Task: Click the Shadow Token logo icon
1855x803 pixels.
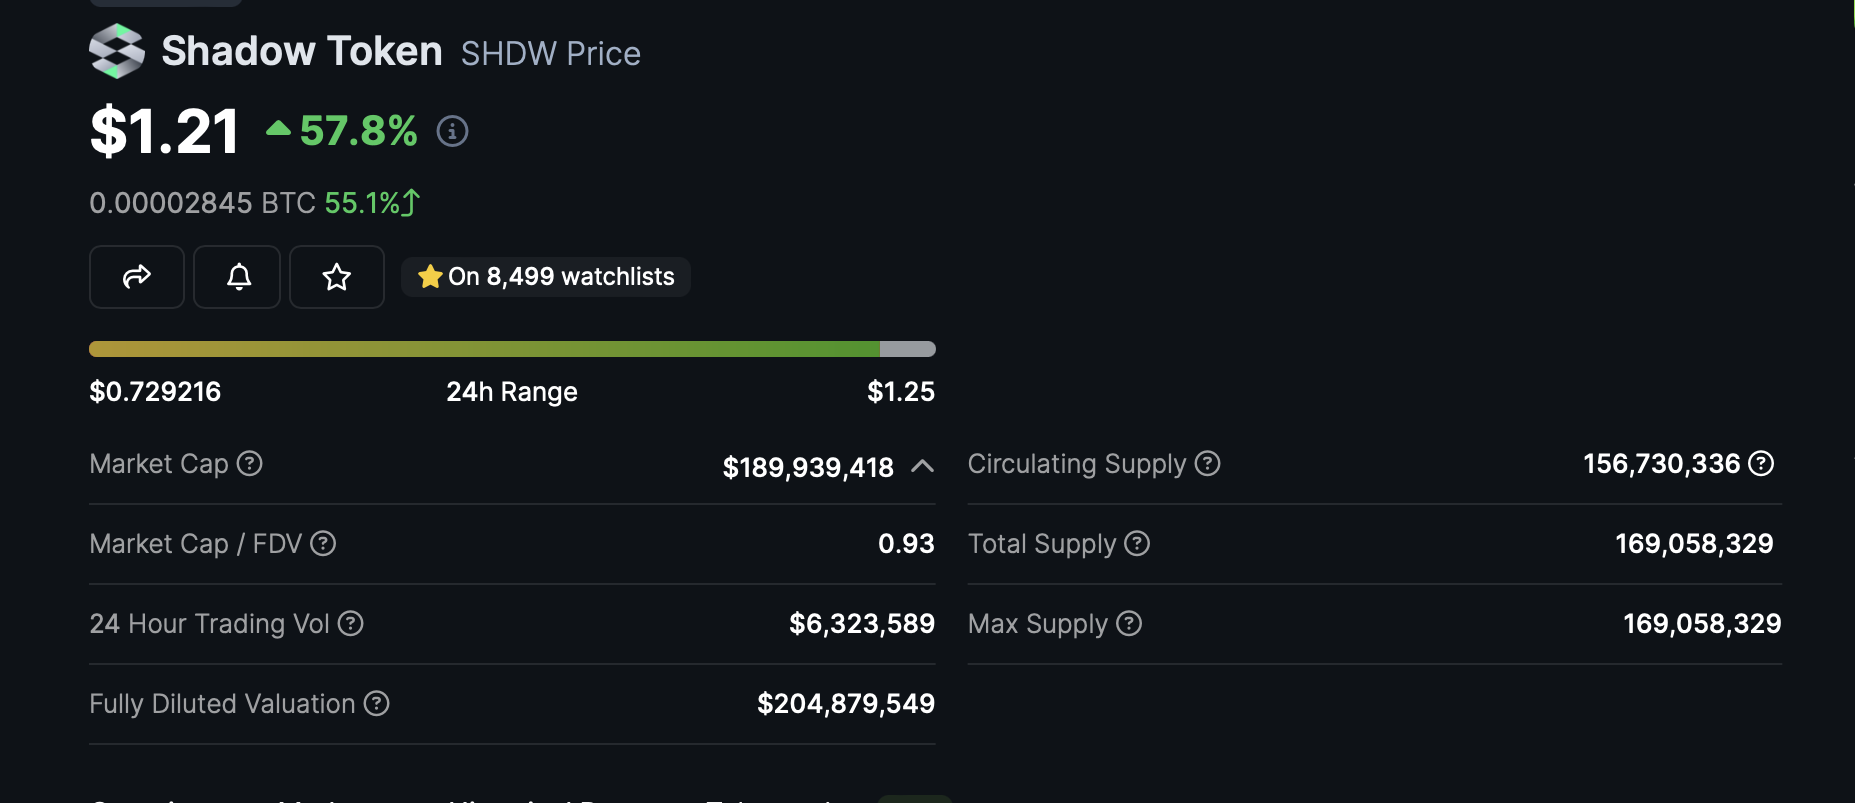Action: 117,51
